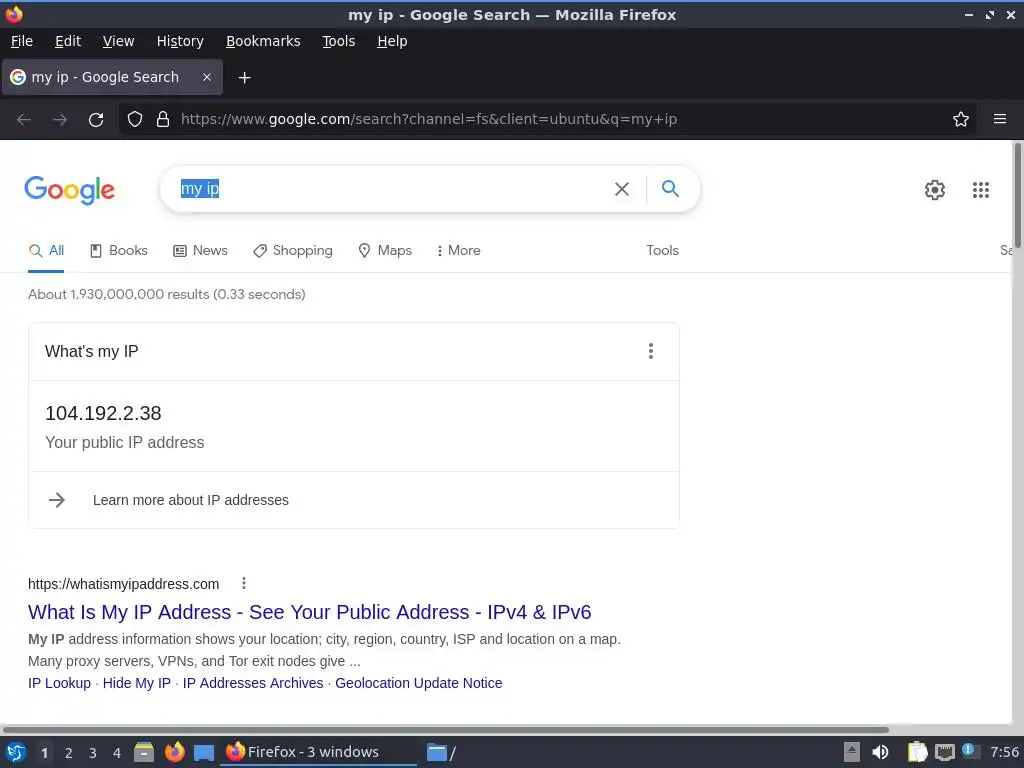Image resolution: width=1024 pixels, height=768 pixels.
Task: Switch to Books results
Action: [119, 251]
